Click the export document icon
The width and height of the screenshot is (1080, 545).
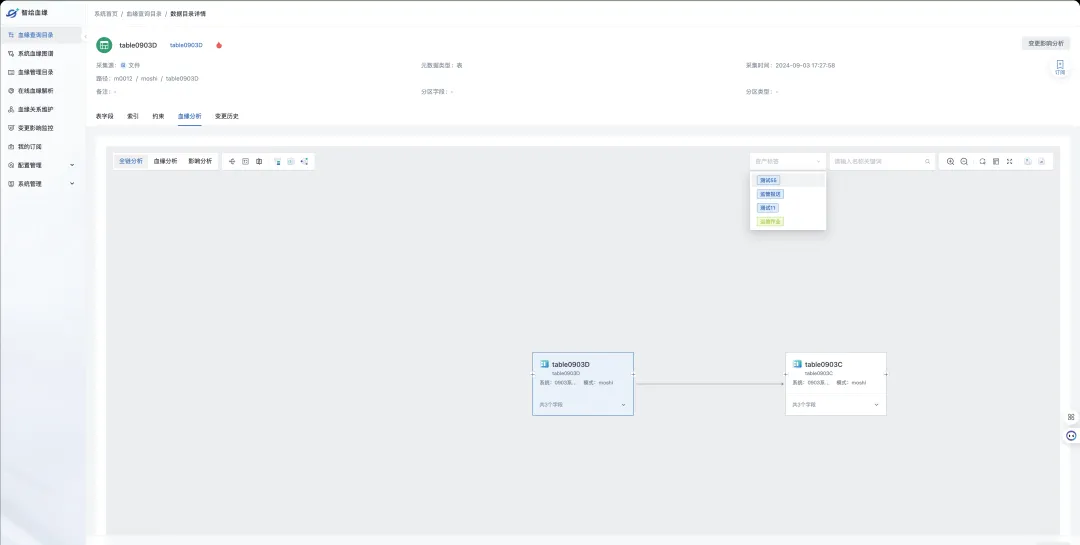(1028, 161)
